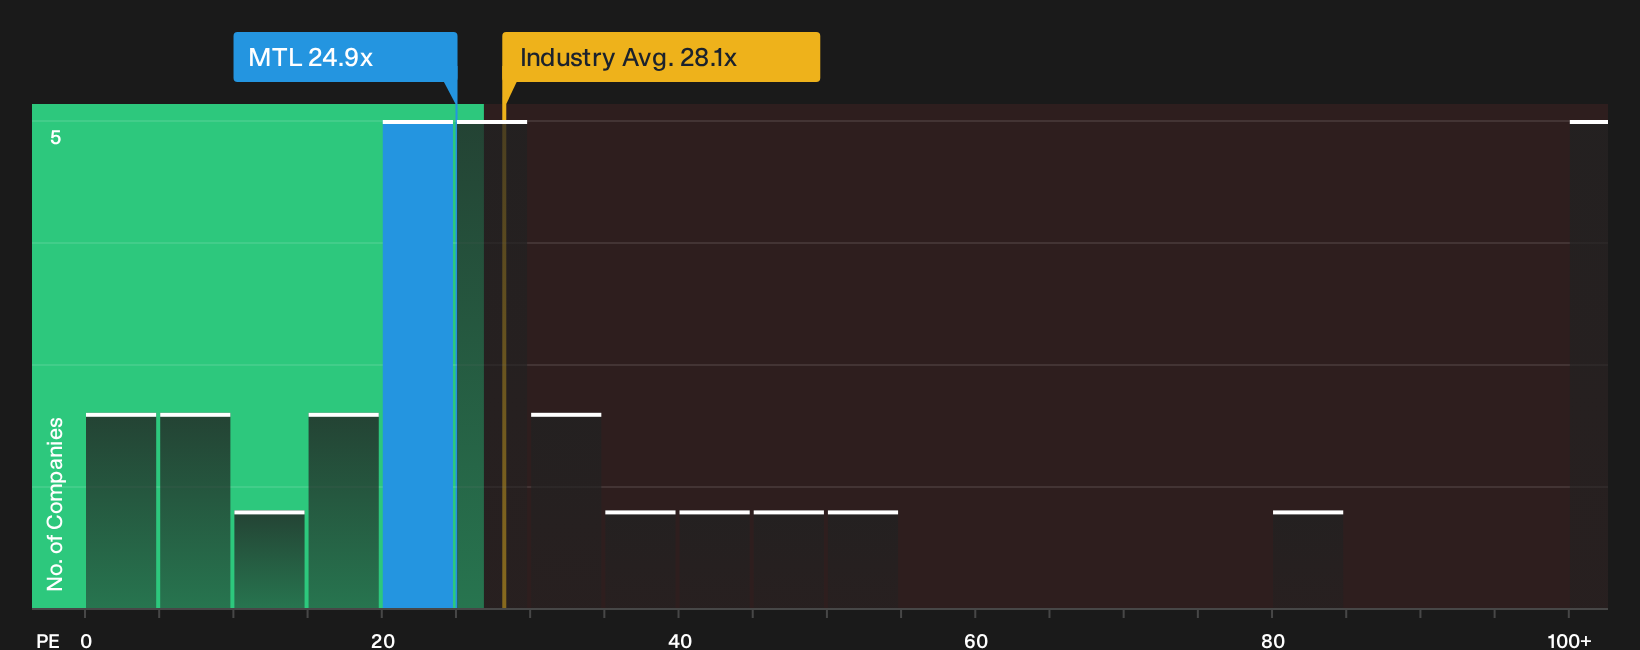Click the x-axis label 40

680,640
